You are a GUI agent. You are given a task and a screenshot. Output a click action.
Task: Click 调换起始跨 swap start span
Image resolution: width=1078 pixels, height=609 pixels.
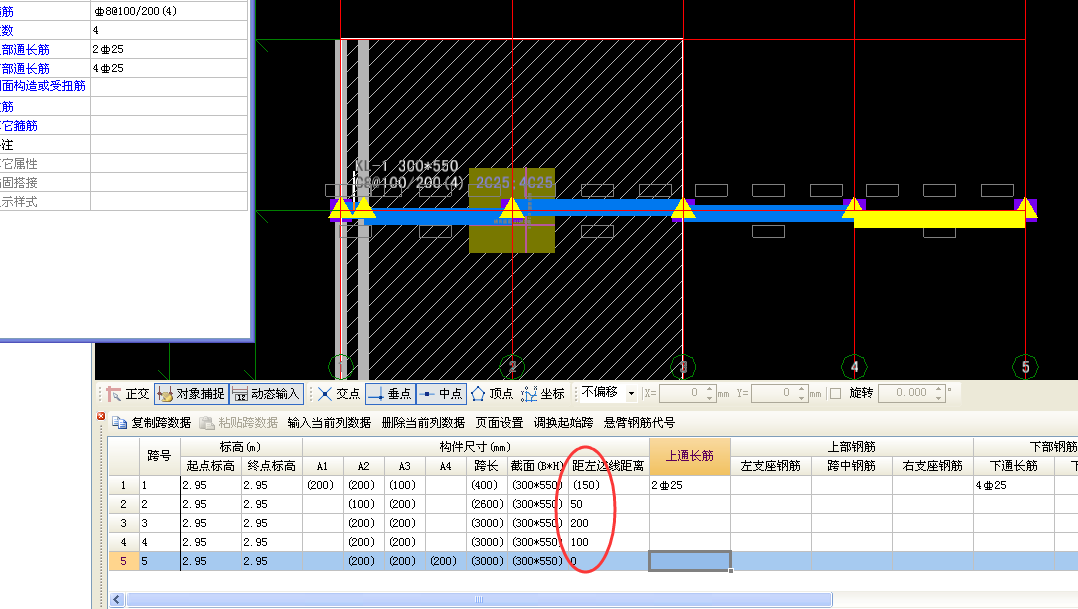click(563, 423)
